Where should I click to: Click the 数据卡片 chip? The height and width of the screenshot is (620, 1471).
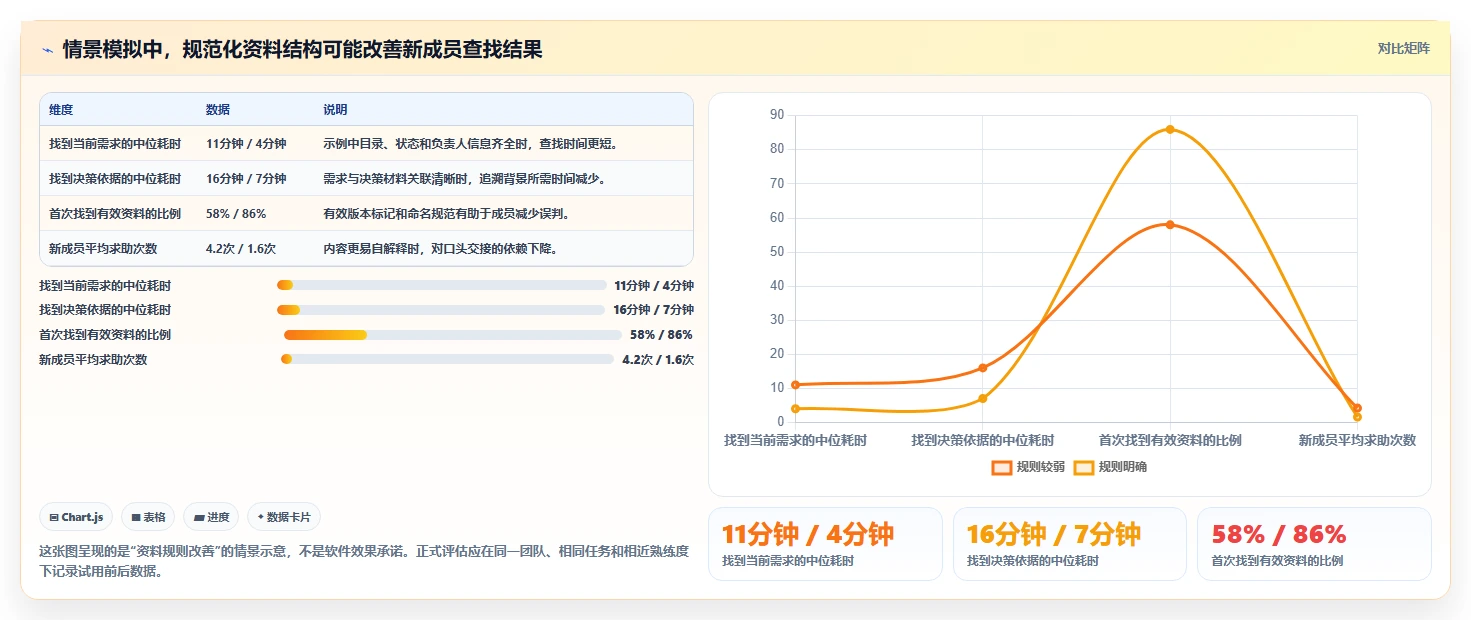[x=284, y=517]
